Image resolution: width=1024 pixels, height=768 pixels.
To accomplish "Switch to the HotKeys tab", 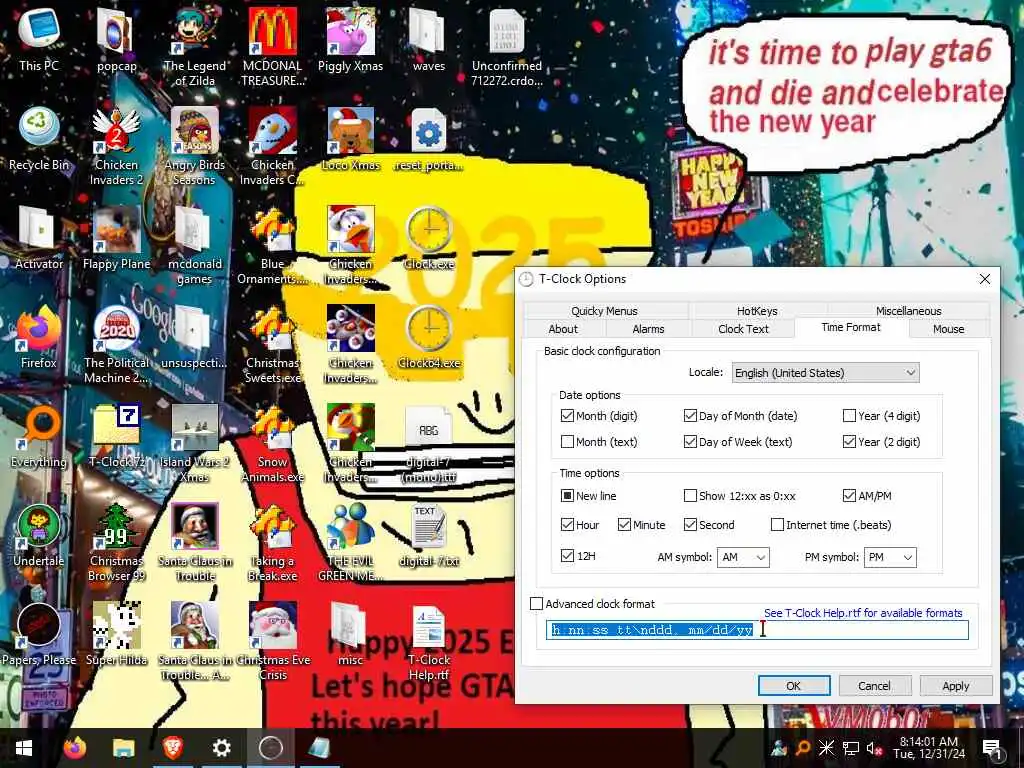I will click(757, 311).
